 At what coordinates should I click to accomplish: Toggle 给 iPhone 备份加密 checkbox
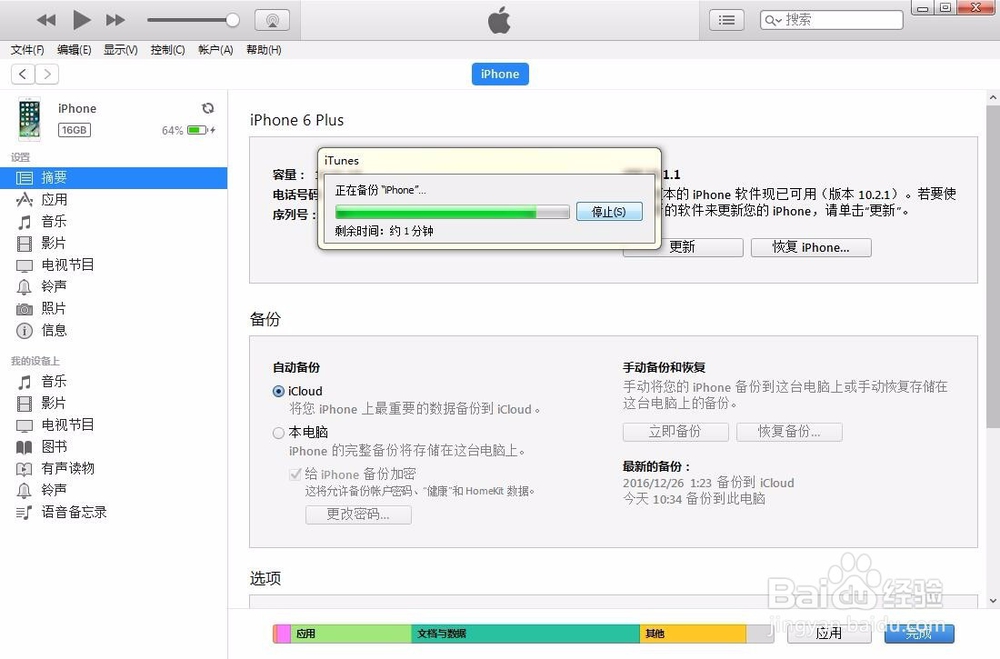(x=295, y=474)
